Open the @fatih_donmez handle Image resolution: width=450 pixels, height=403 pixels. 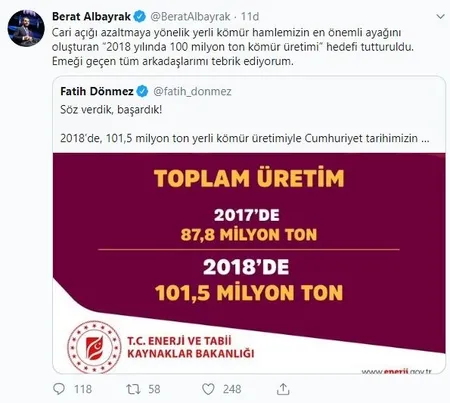(192, 91)
